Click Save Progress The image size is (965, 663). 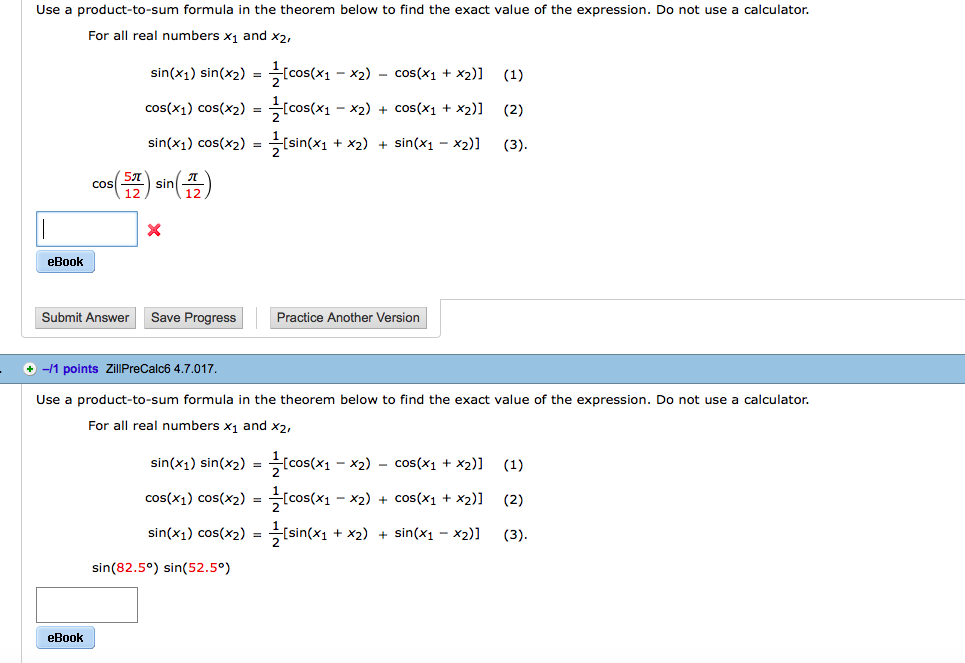(193, 317)
